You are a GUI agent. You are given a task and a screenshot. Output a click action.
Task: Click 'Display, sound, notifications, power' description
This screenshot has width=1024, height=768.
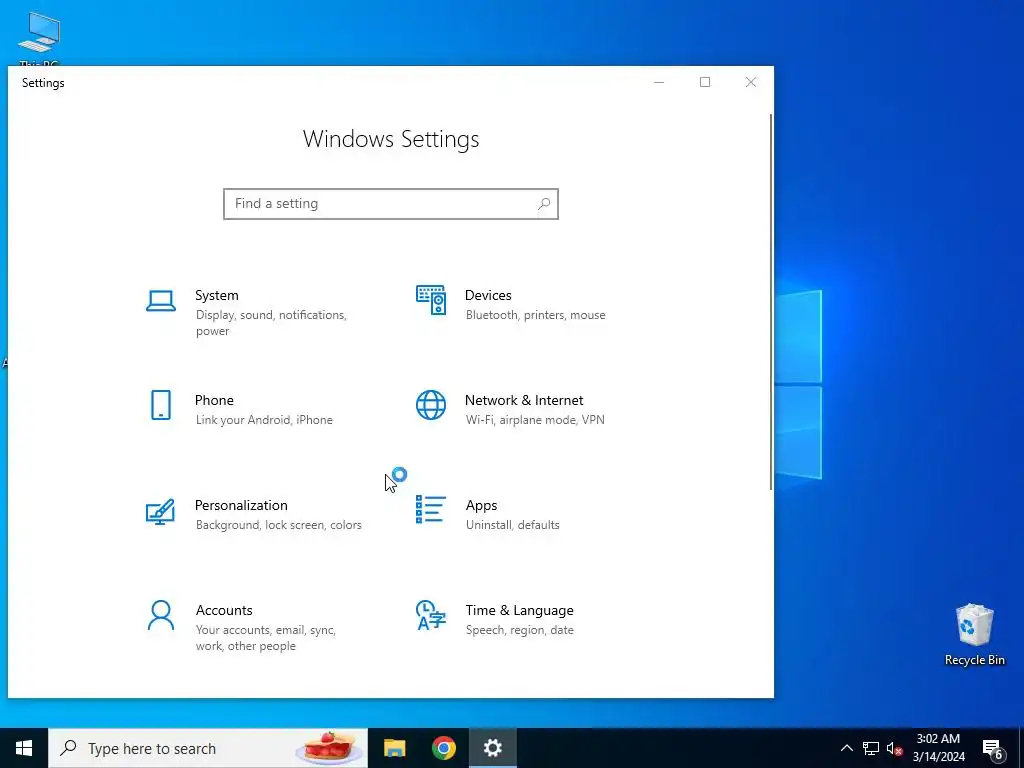pos(271,323)
